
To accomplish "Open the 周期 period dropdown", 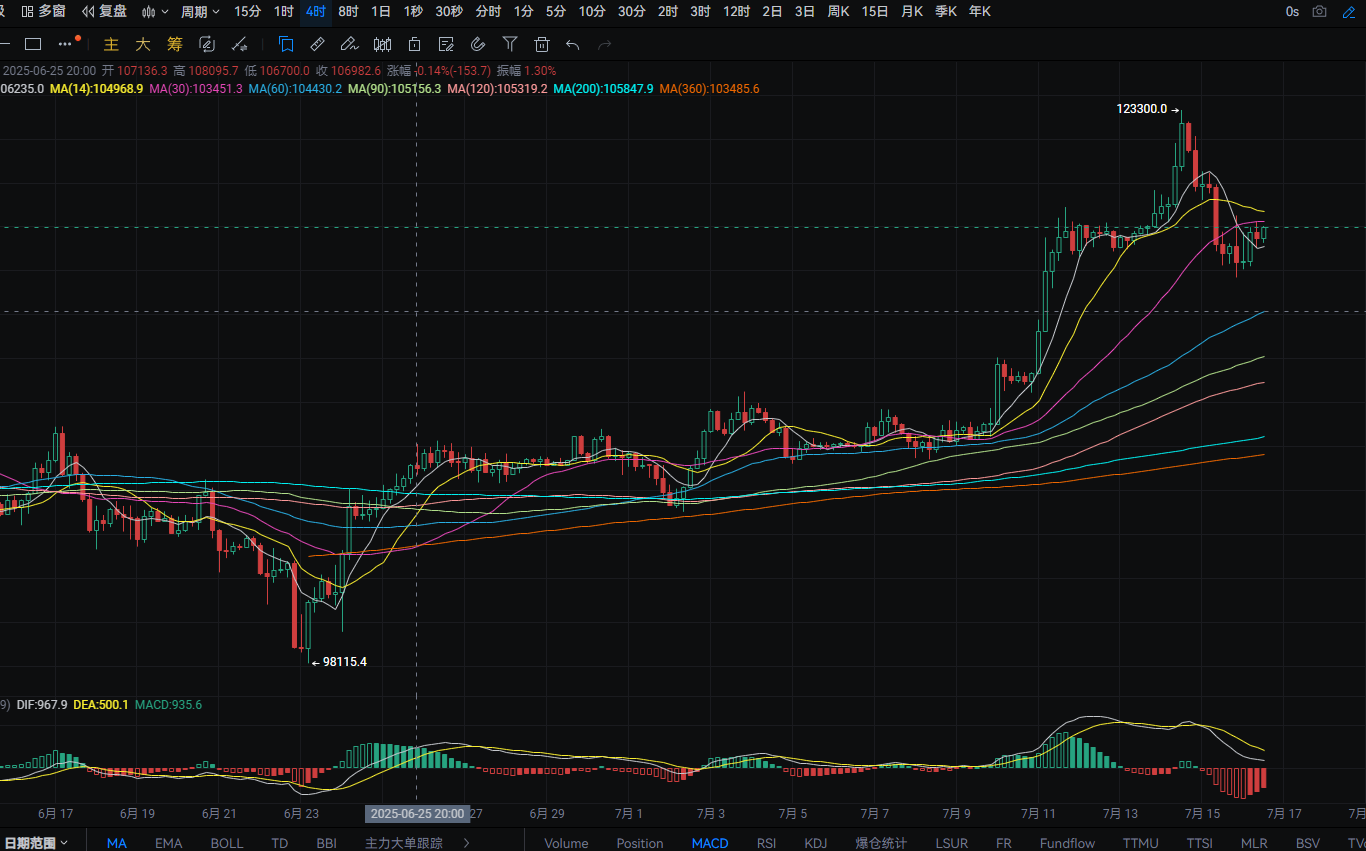I will coord(200,12).
